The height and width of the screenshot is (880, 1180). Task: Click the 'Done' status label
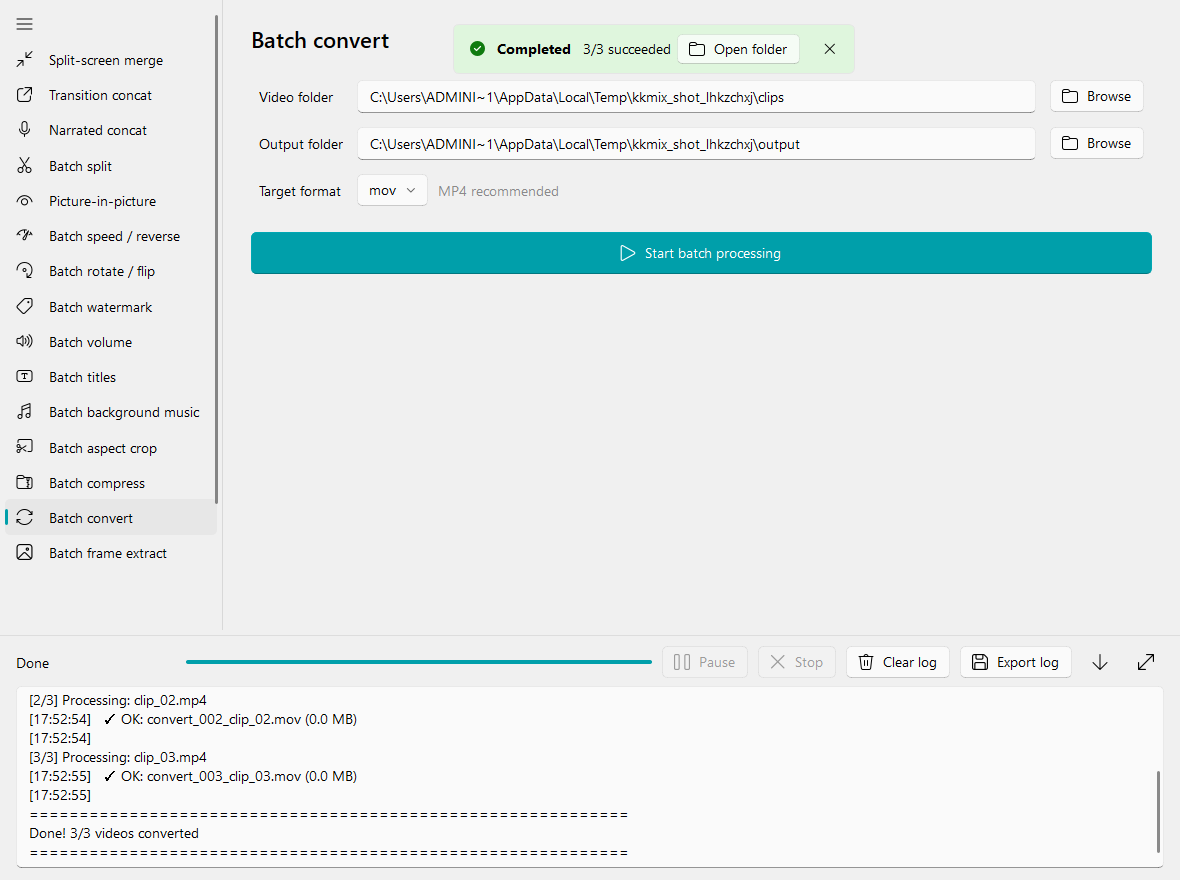(x=32, y=663)
